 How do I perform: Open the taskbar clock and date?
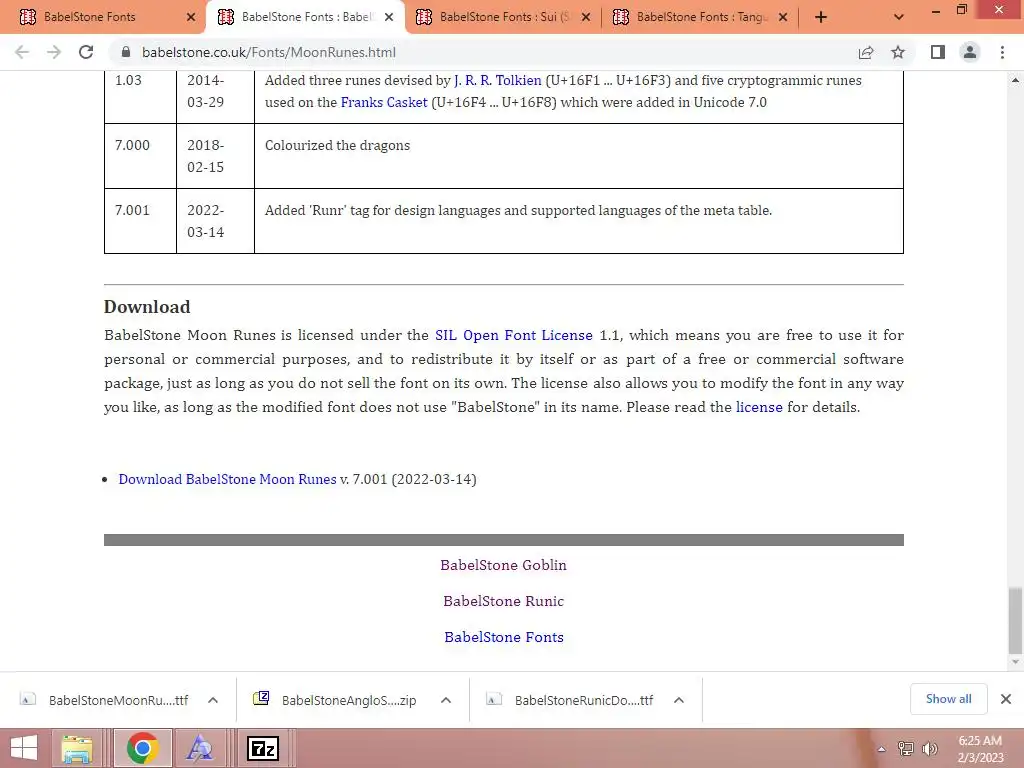click(980, 749)
